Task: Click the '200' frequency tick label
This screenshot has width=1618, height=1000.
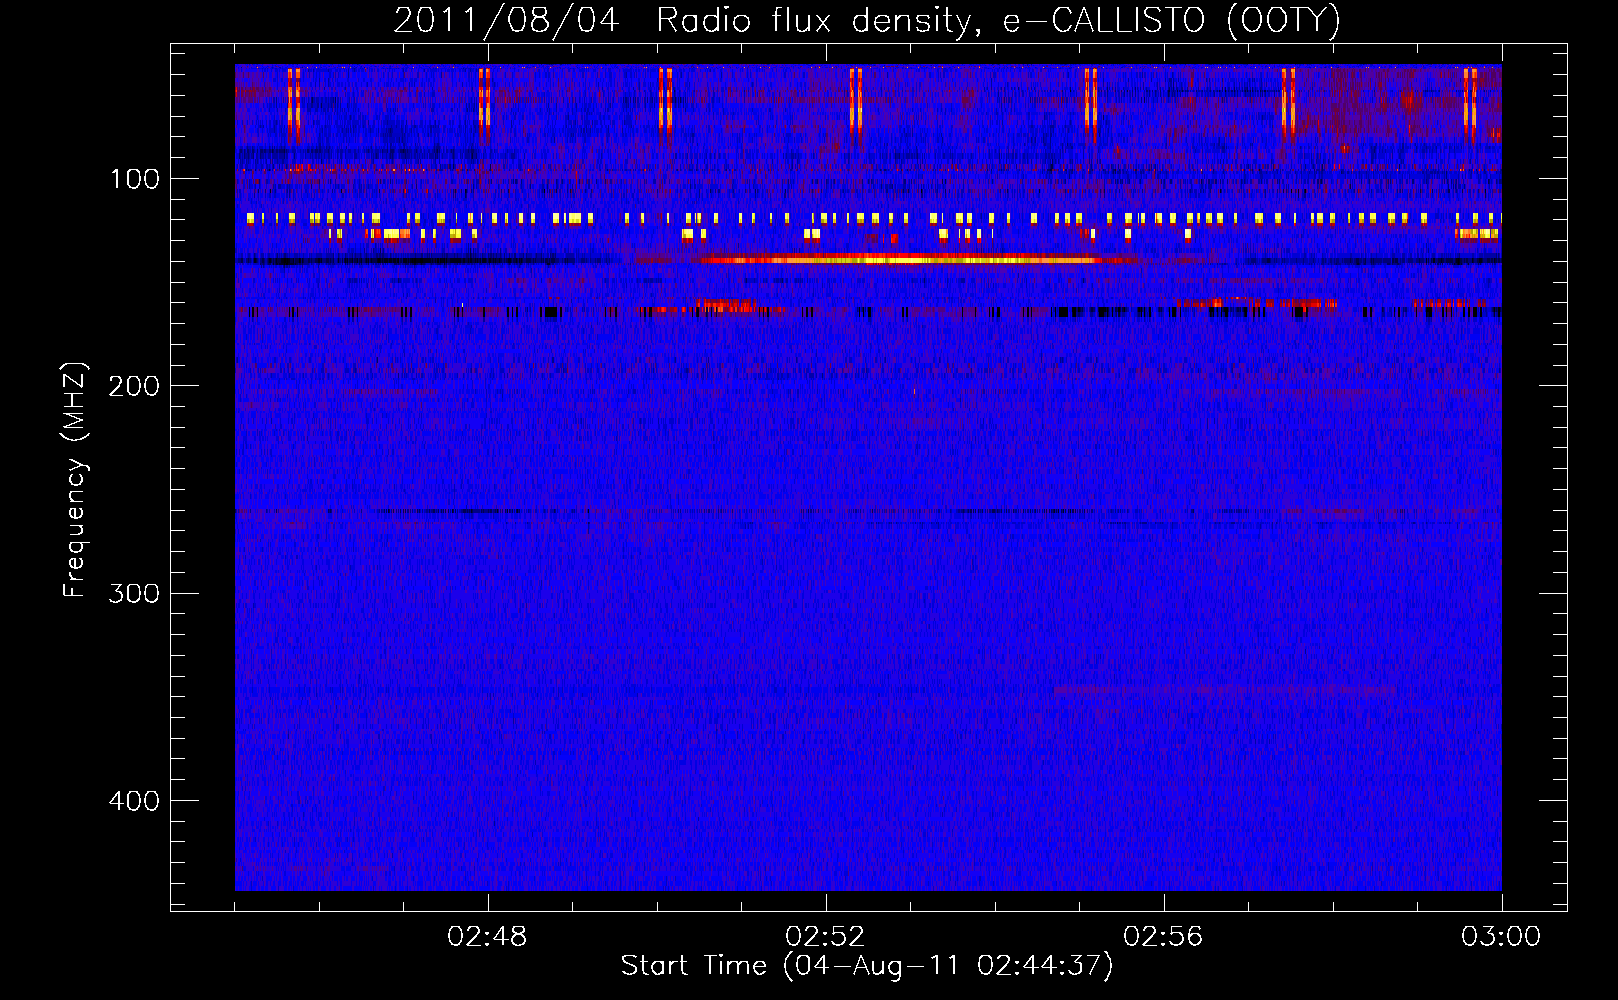Action: (x=134, y=386)
